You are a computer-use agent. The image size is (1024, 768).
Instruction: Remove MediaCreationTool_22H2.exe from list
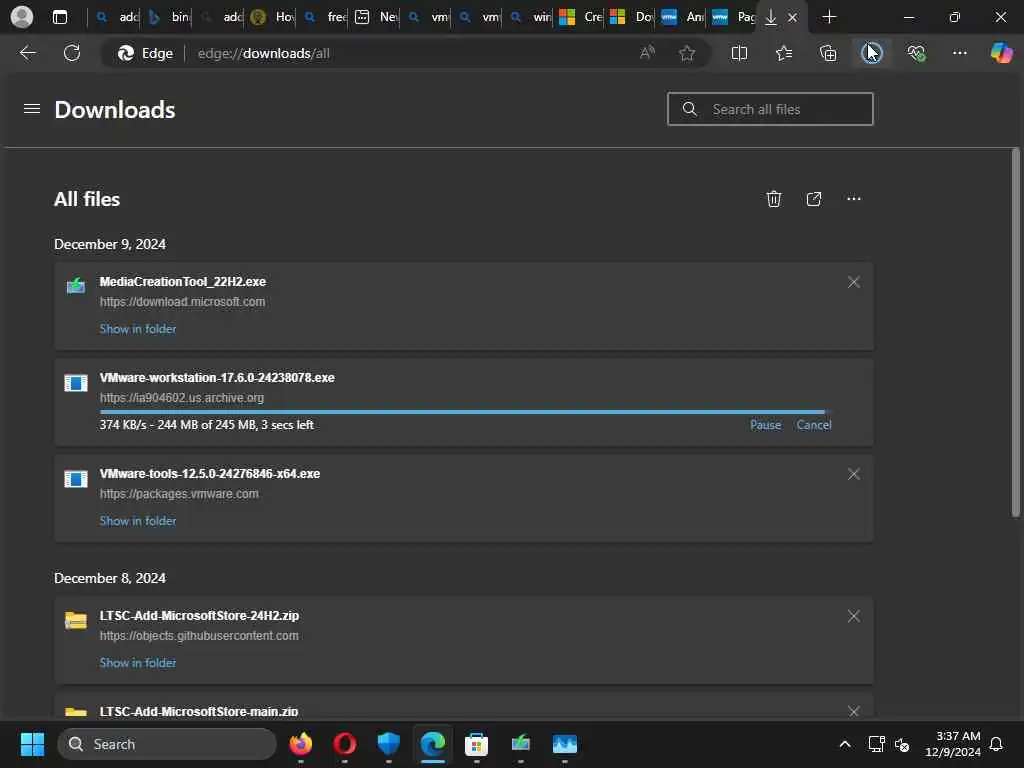[853, 282]
